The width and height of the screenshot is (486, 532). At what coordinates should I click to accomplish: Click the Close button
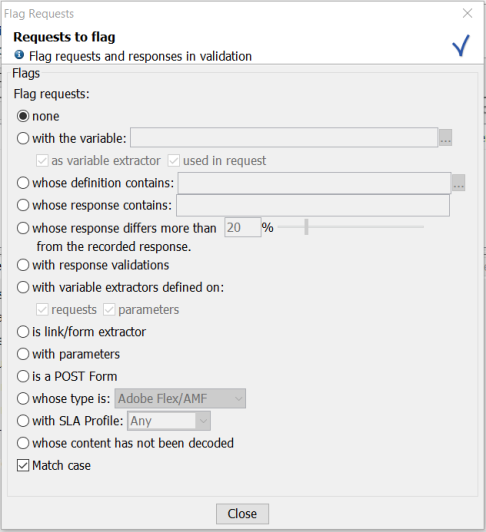(x=242, y=514)
